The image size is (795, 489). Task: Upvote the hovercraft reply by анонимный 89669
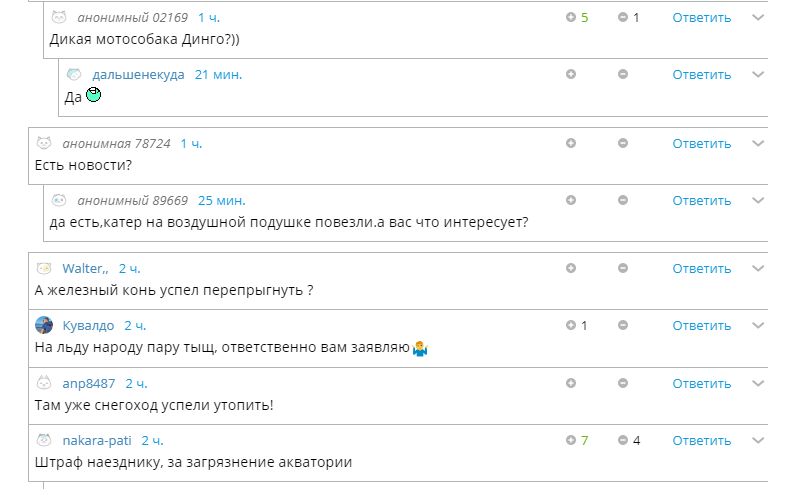(x=571, y=200)
